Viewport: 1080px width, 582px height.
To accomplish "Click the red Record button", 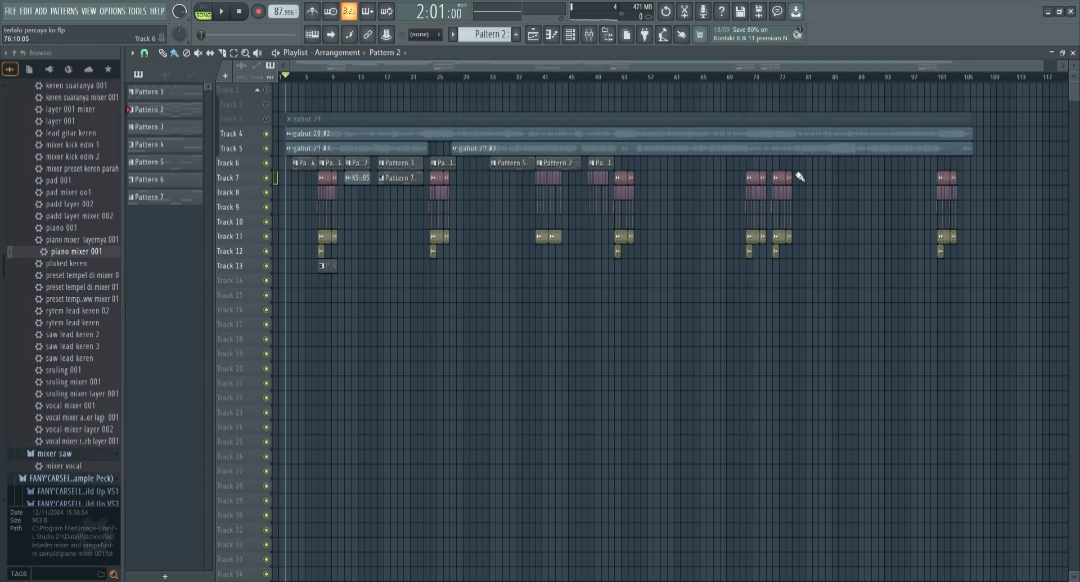I will [258, 11].
